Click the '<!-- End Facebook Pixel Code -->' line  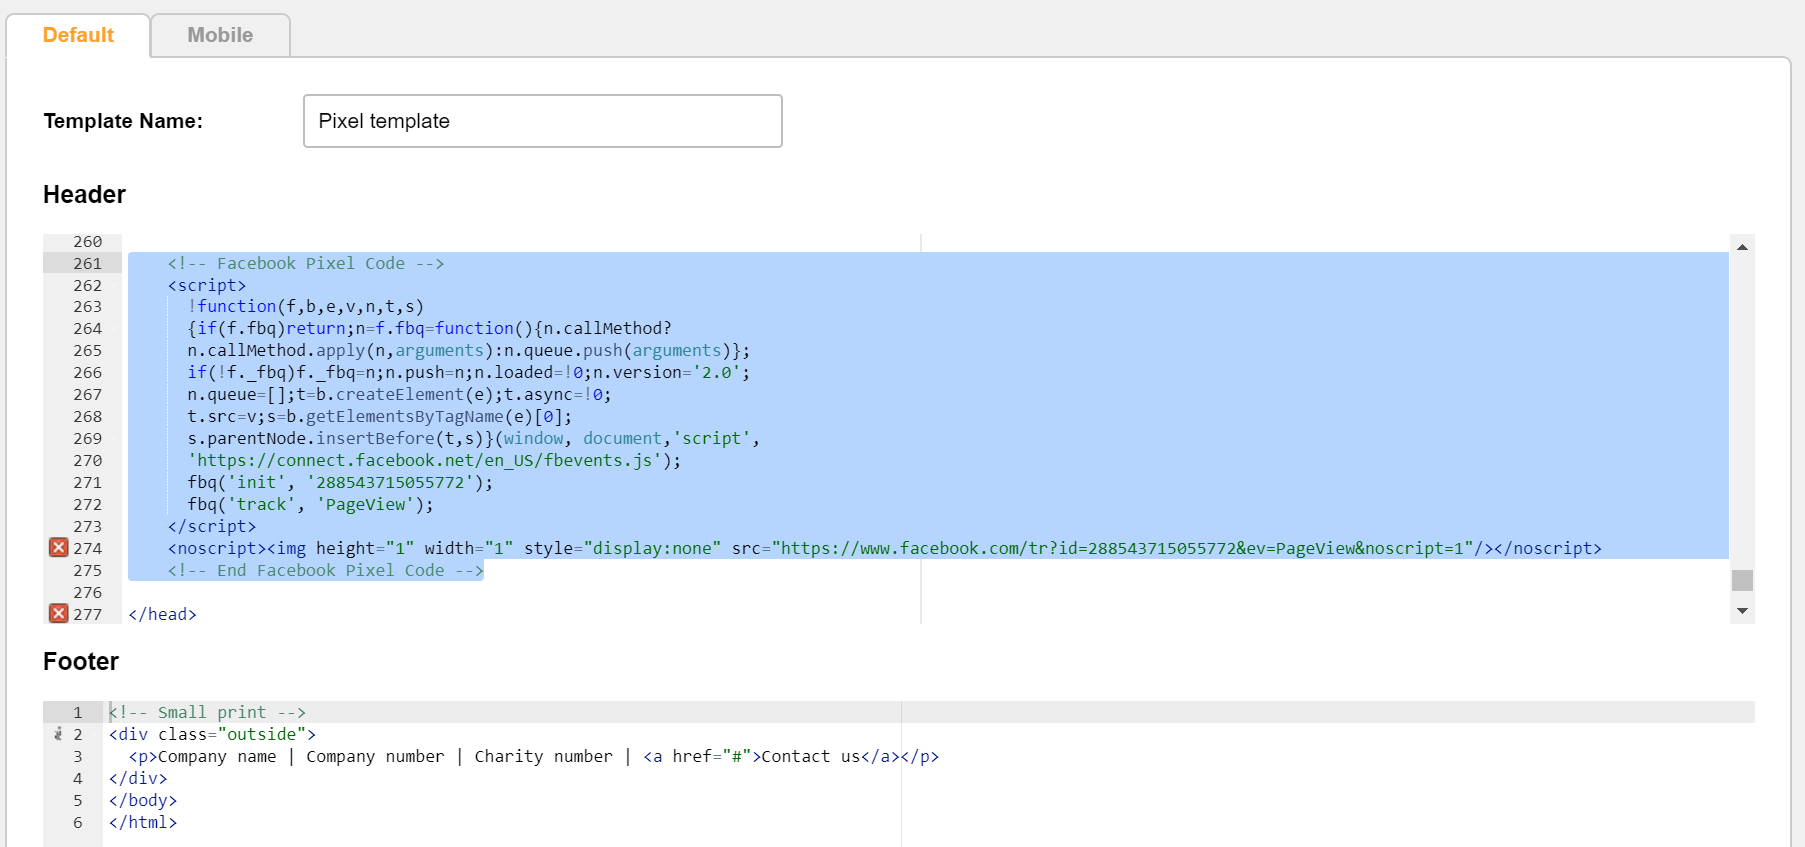pos(326,571)
